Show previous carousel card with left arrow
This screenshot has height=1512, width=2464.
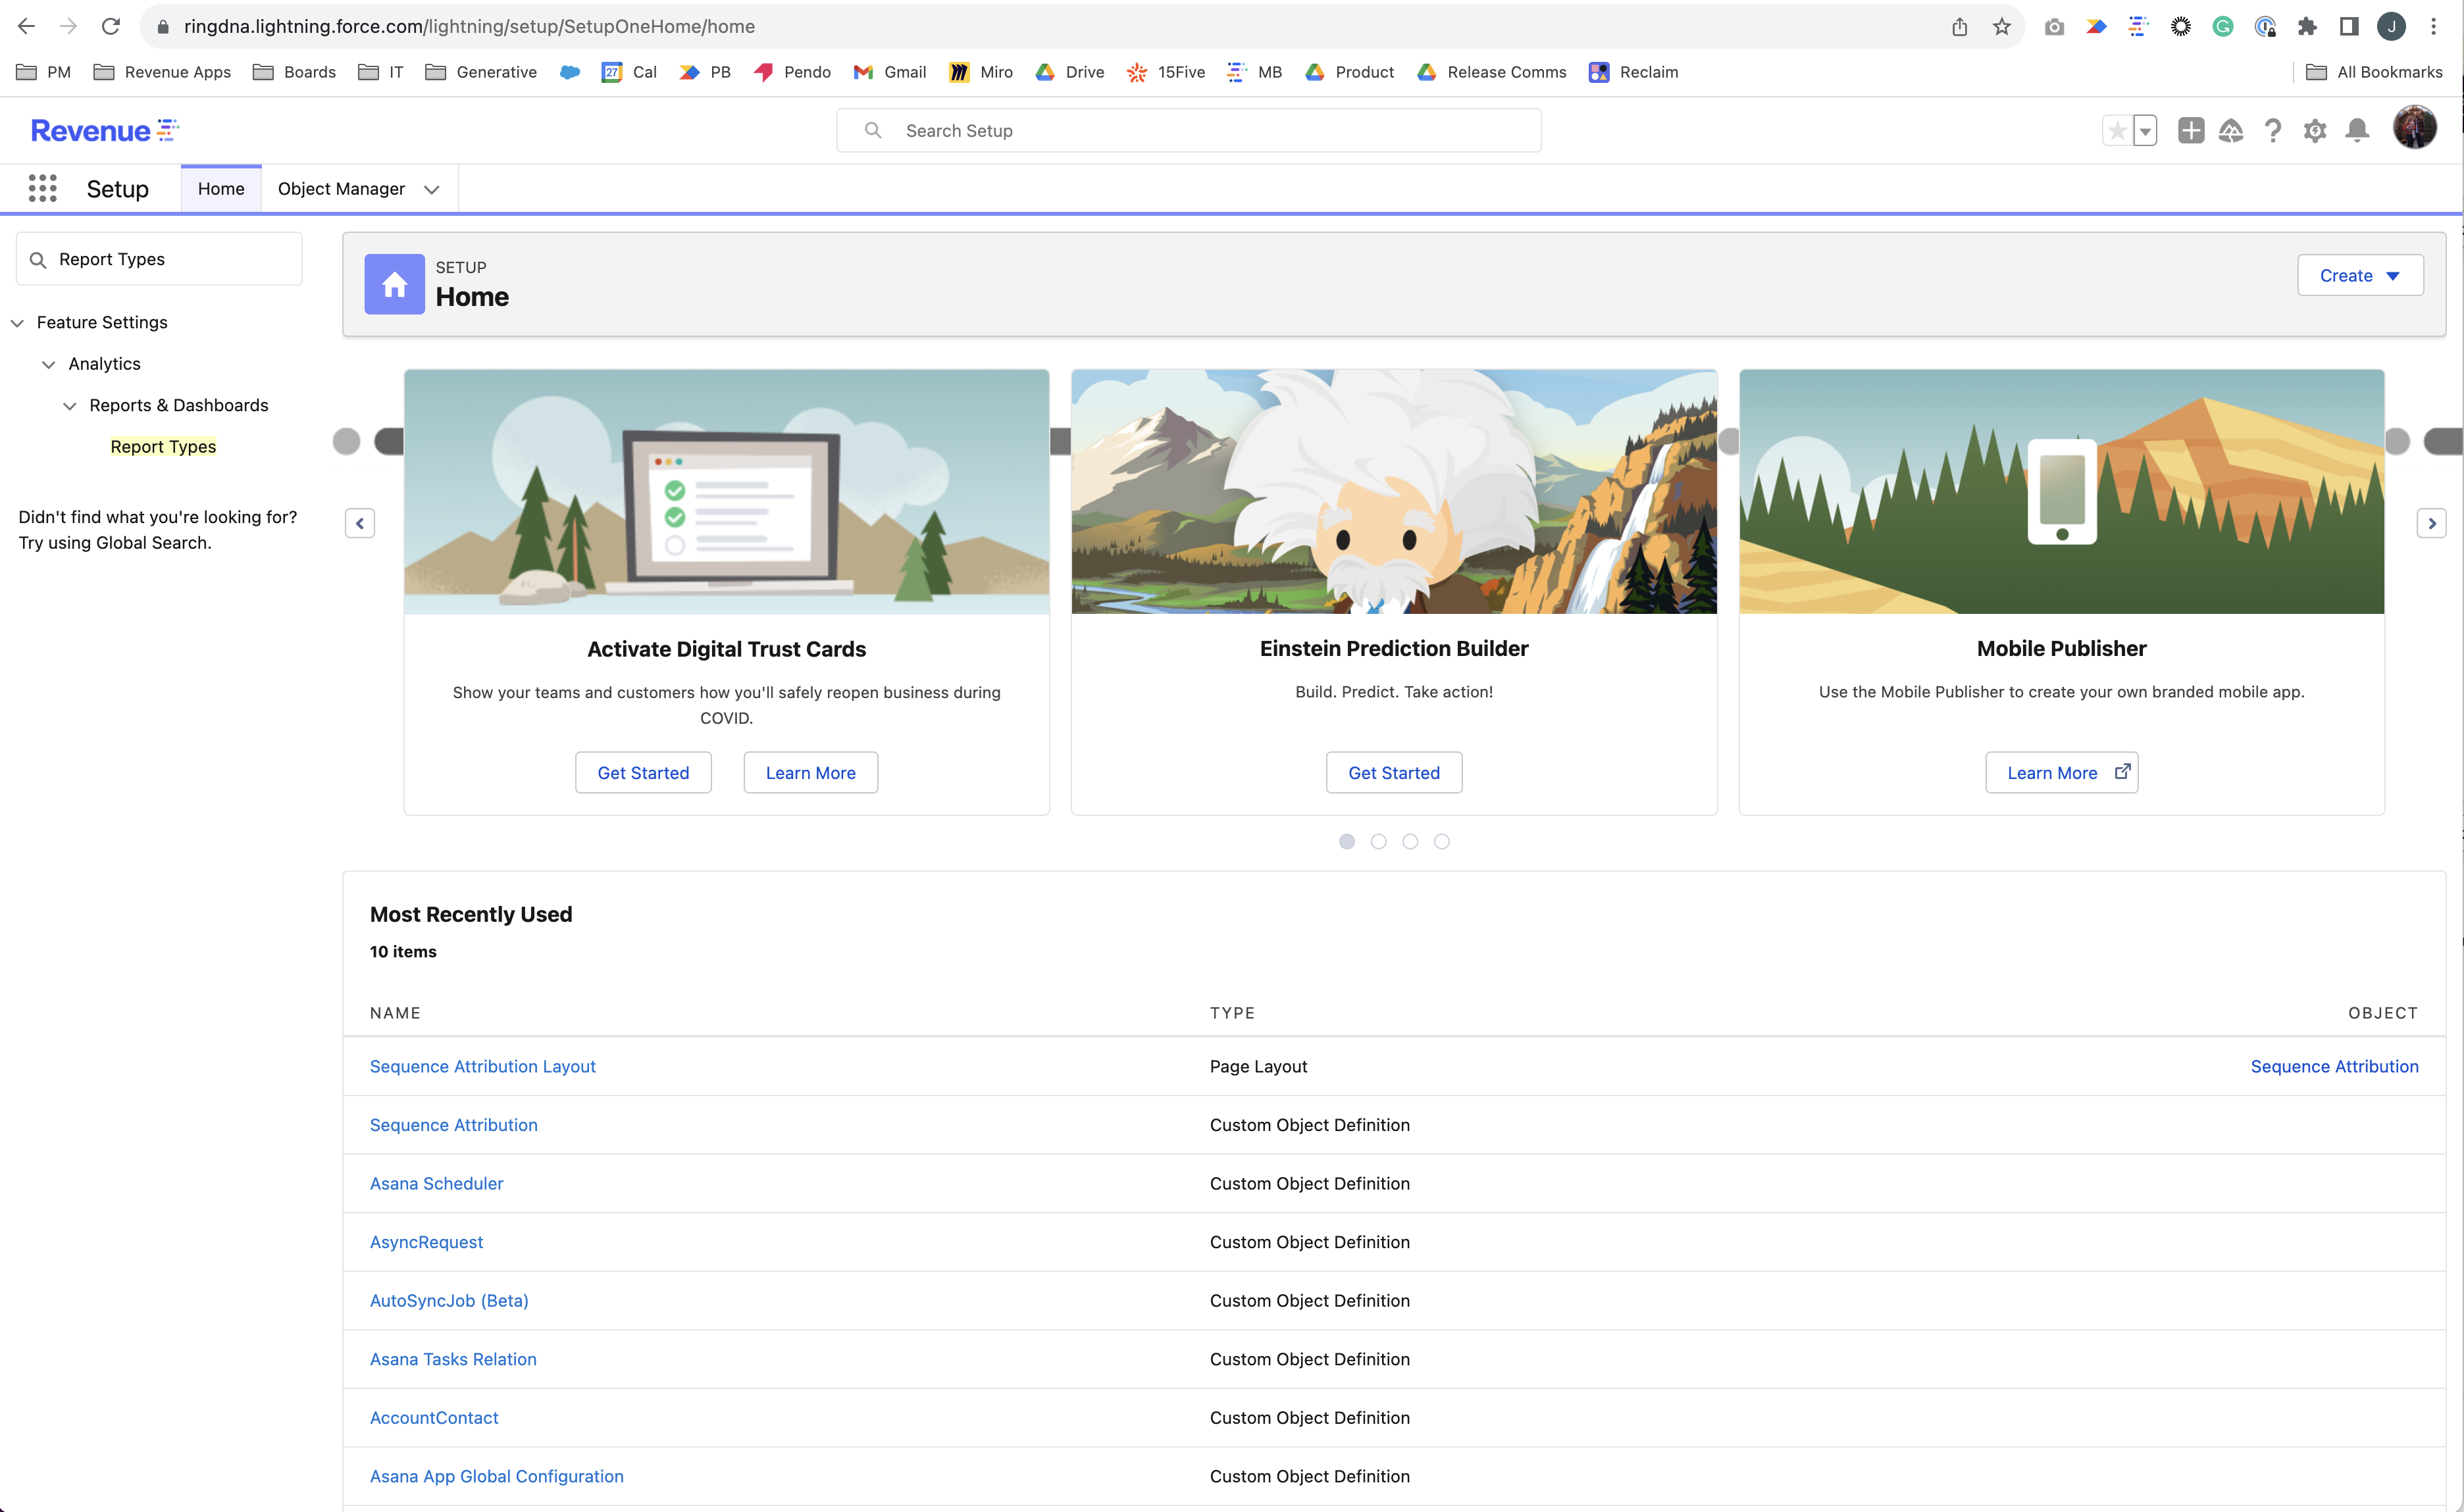pyautogui.click(x=360, y=523)
